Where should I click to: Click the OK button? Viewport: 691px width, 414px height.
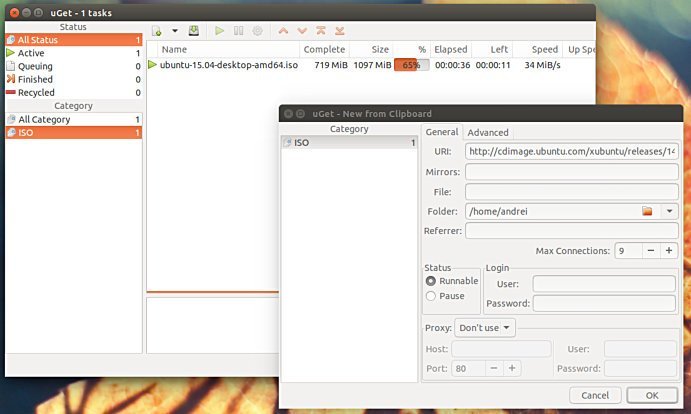click(x=652, y=395)
